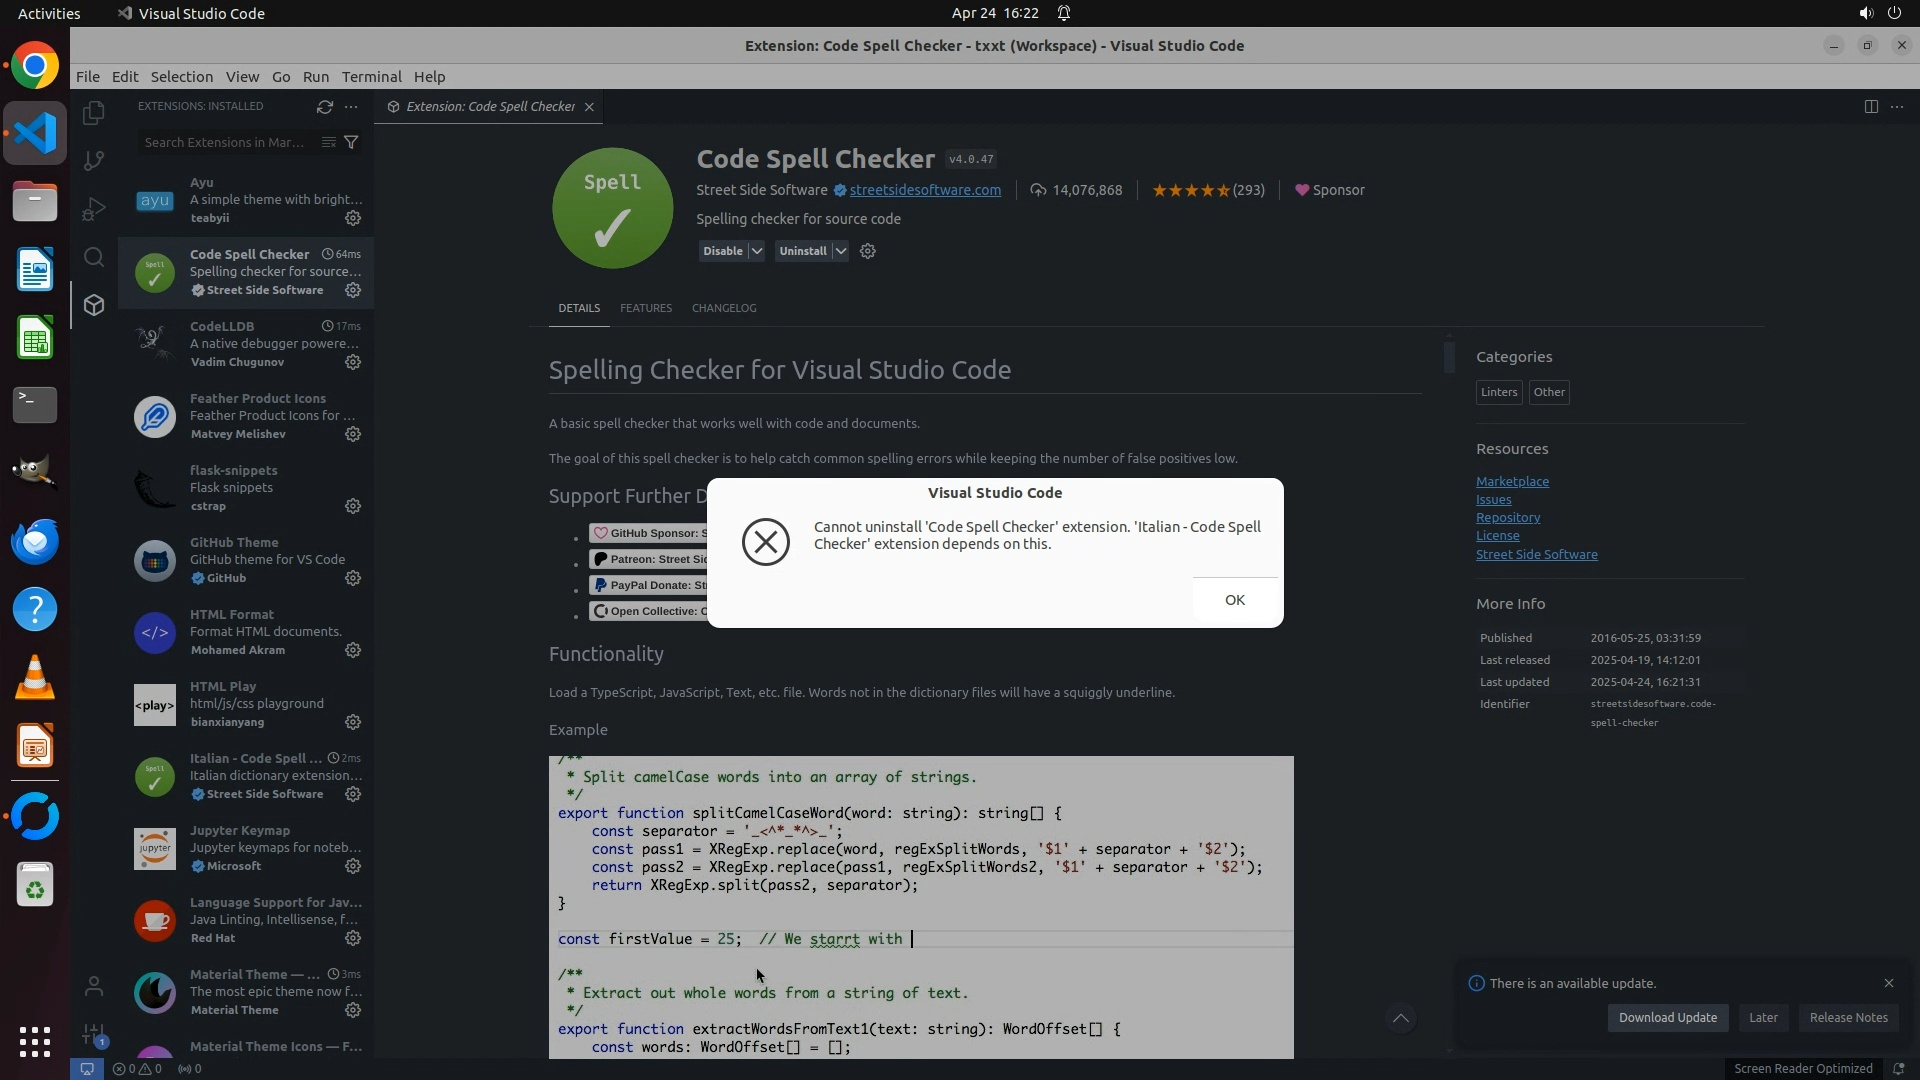Toggle the Screen Reader Optimized status item

1802,1068
